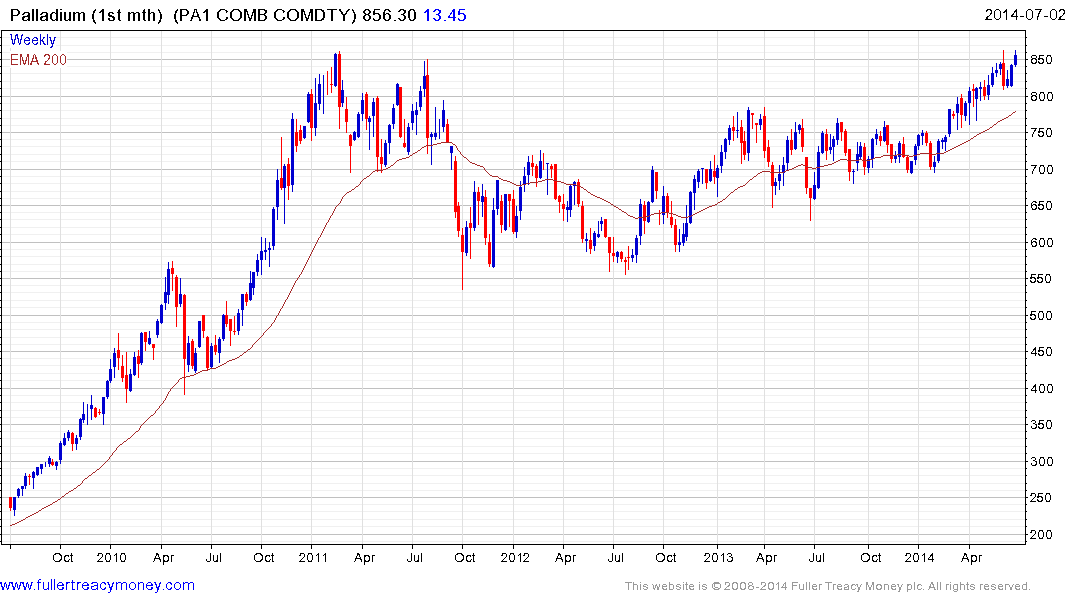Click the 2013 year label on time axis

point(718,557)
